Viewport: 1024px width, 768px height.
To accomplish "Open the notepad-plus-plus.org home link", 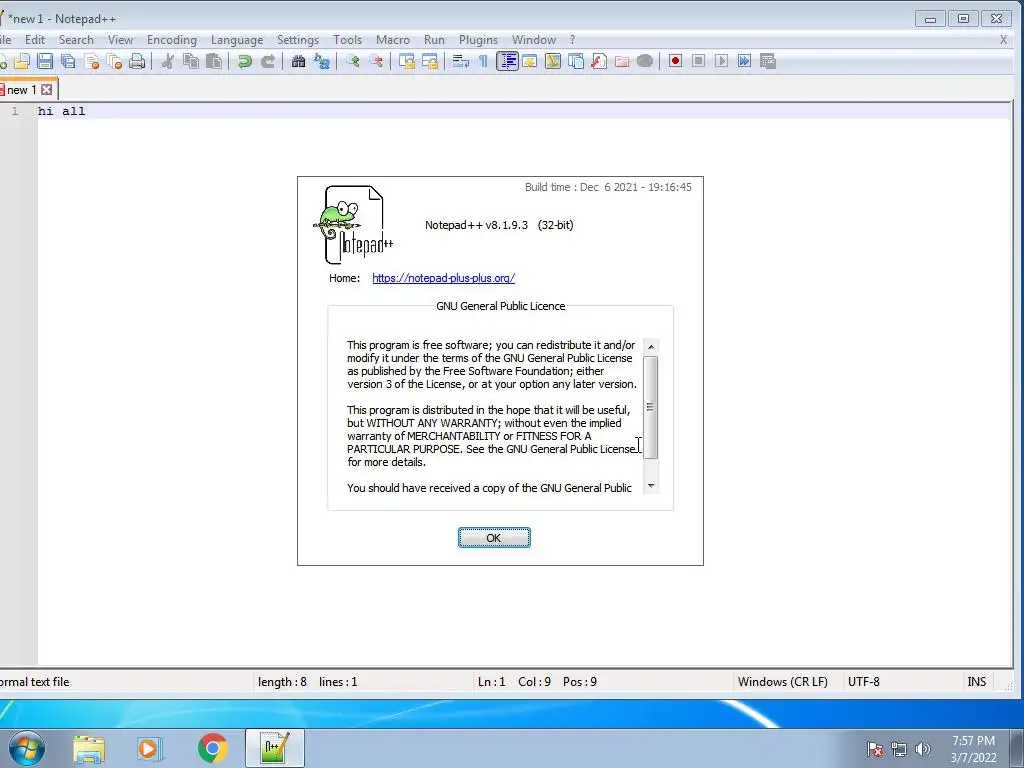I will click(x=443, y=278).
